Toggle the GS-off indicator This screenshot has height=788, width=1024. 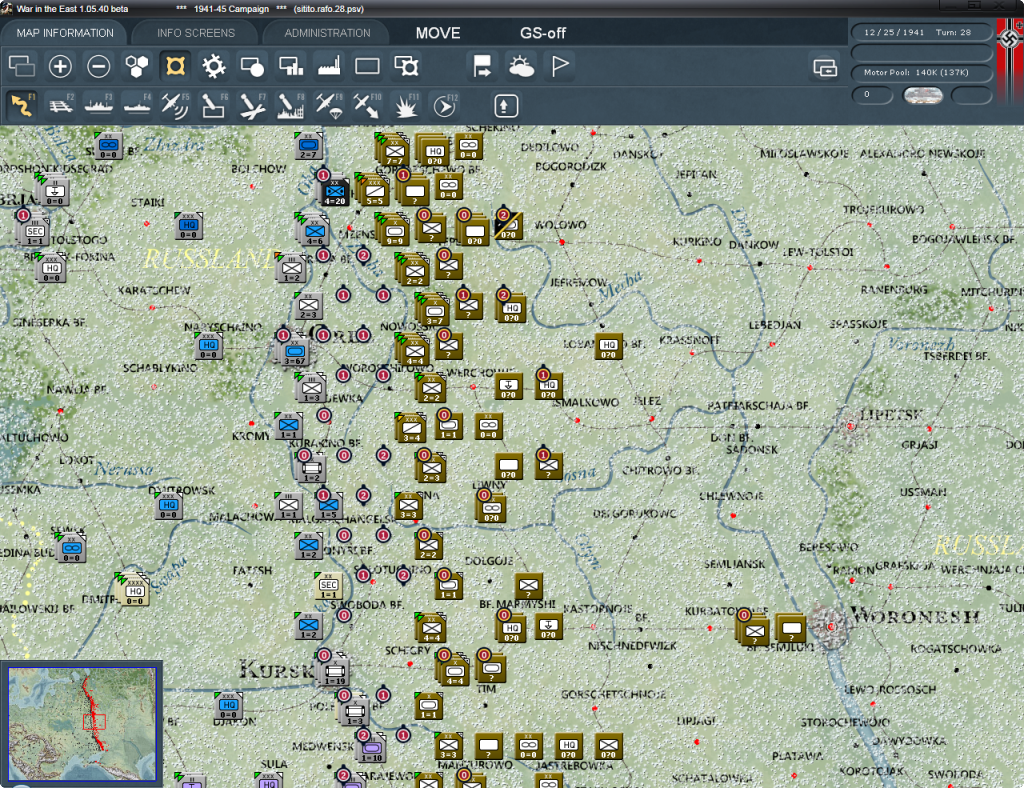click(542, 33)
